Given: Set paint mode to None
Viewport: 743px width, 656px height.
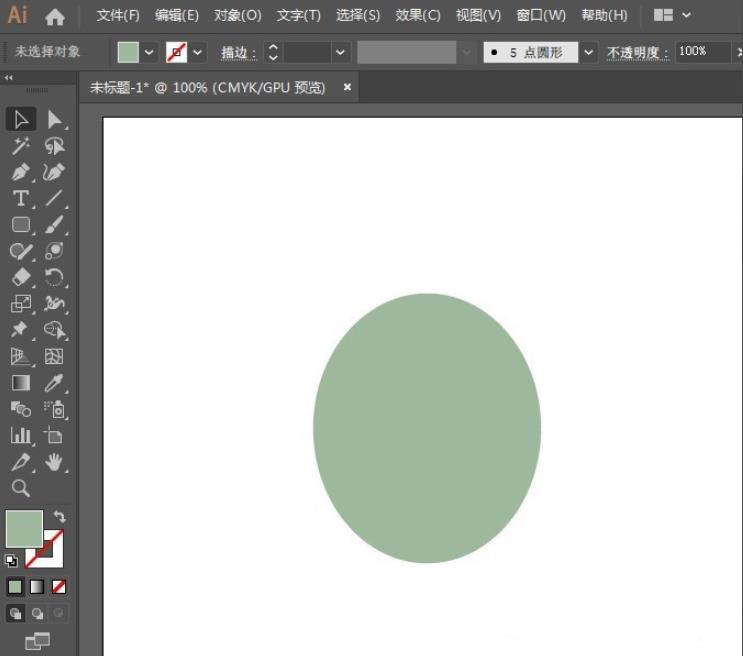Looking at the screenshot, I should pyautogui.click(x=59, y=587).
